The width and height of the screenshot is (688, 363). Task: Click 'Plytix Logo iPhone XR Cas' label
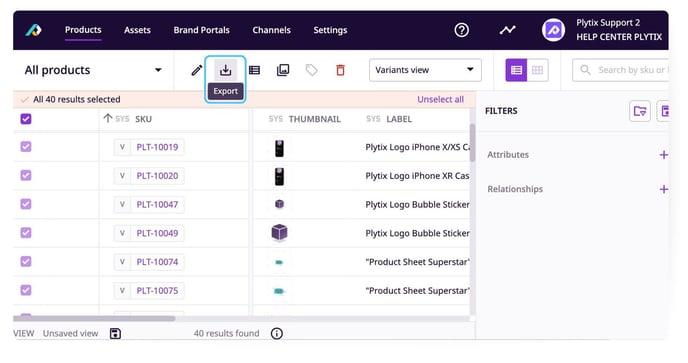[417, 176]
